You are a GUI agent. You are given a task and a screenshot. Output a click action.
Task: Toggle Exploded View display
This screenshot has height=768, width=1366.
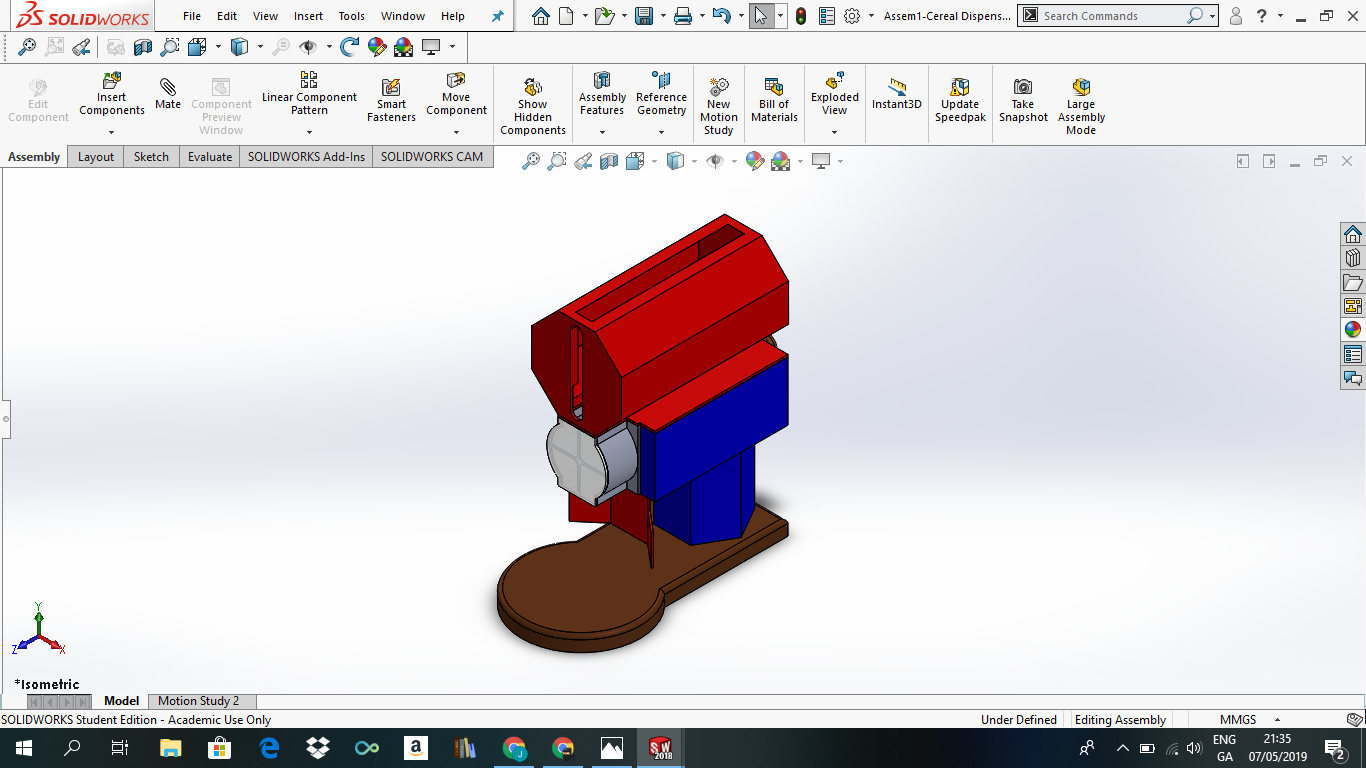[x=833, y=97]
